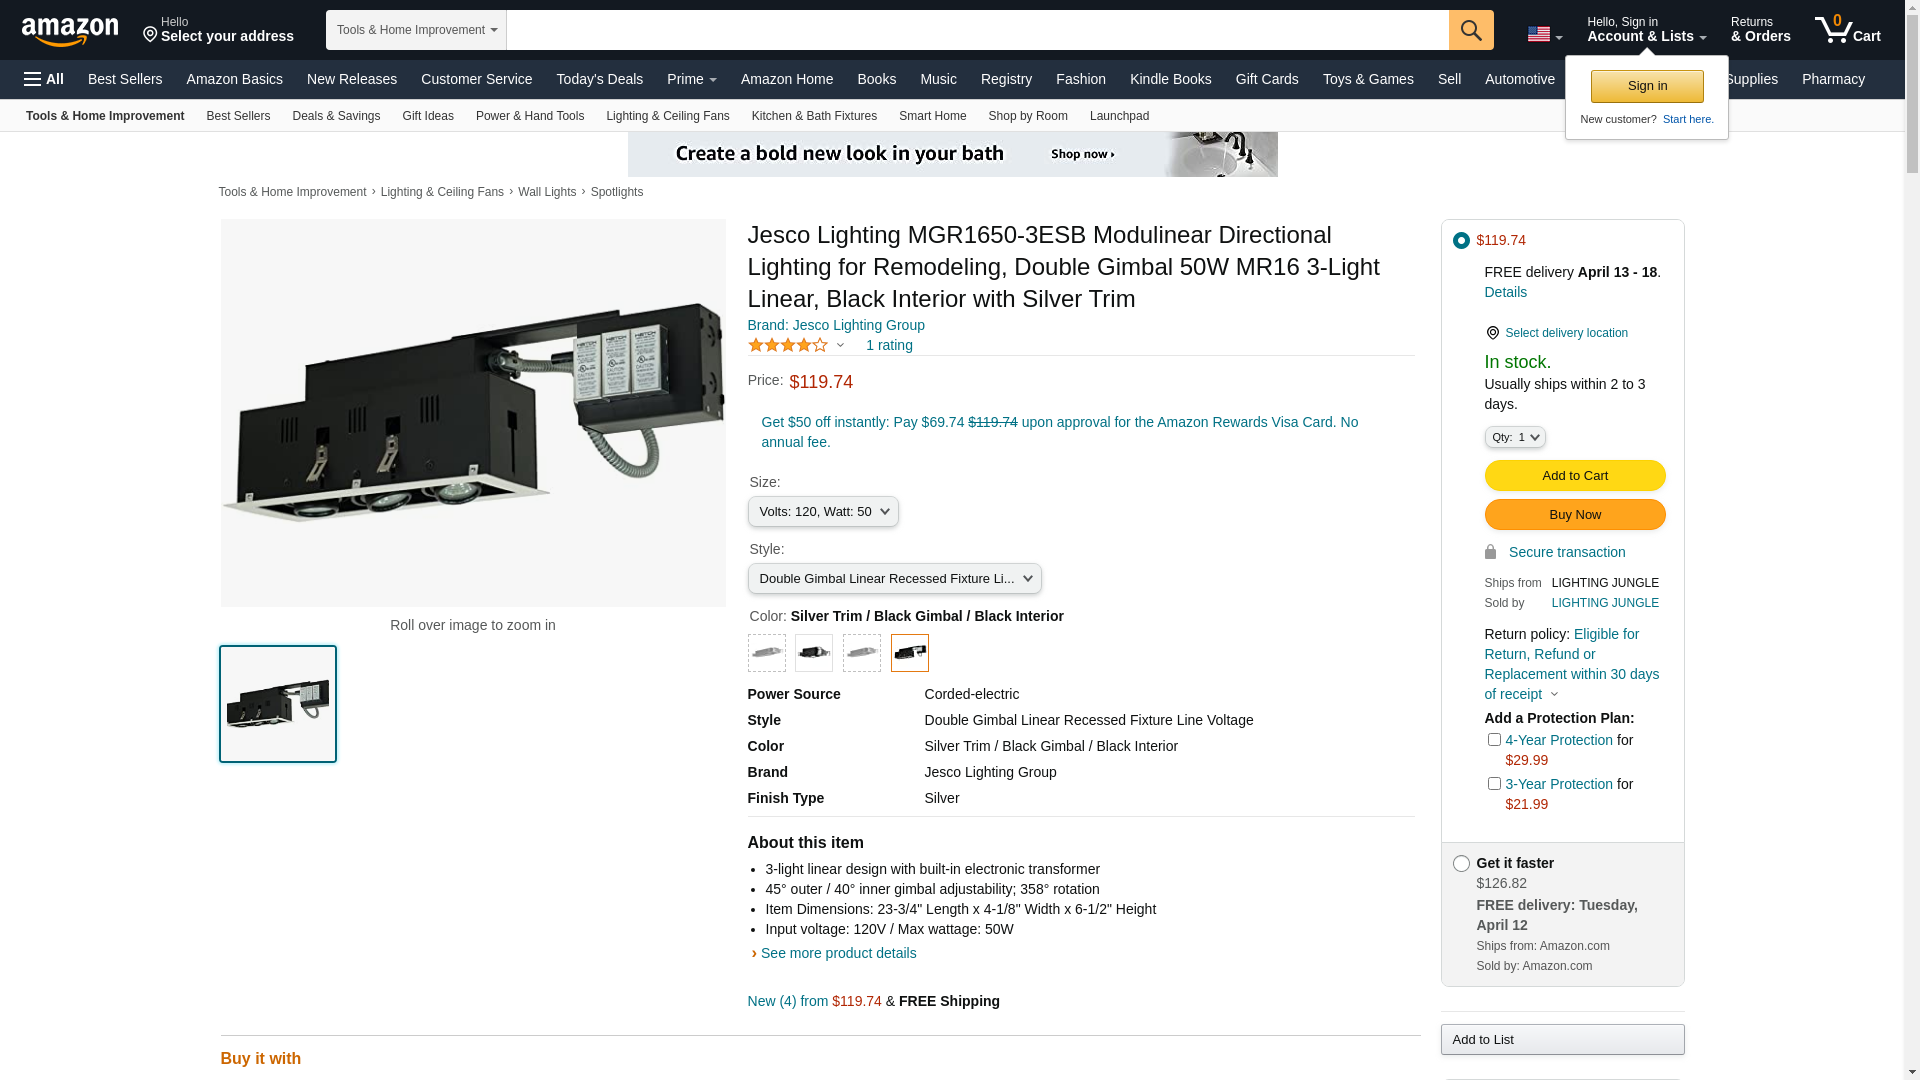
Task: Click the star rating icons
Action: tap(788, 345)
